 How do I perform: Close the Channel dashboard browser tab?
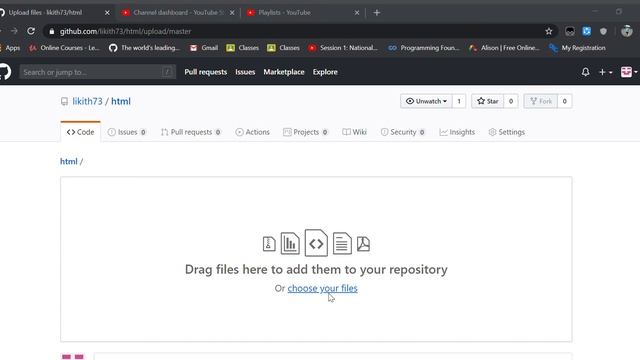(232, 13)
